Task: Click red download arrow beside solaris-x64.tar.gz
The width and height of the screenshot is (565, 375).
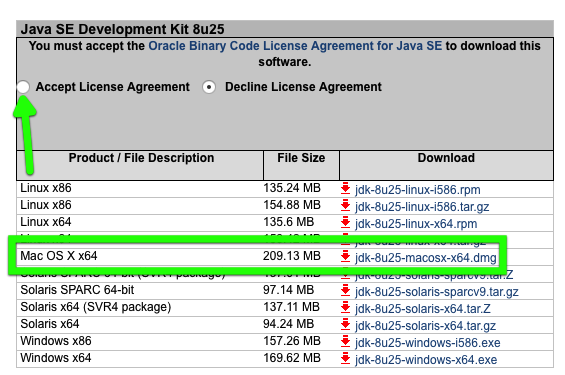Action: [x=345, y=324]
